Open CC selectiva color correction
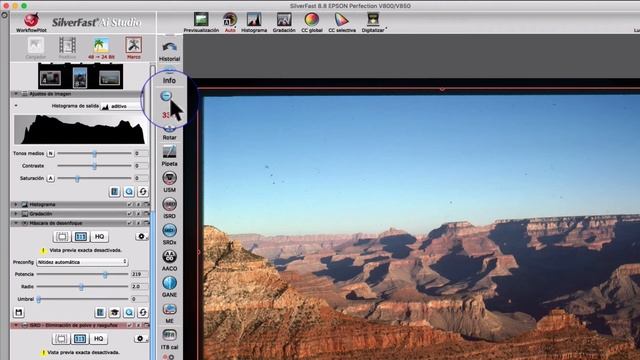This screenshot has height=360, width=640. (342, 22)
